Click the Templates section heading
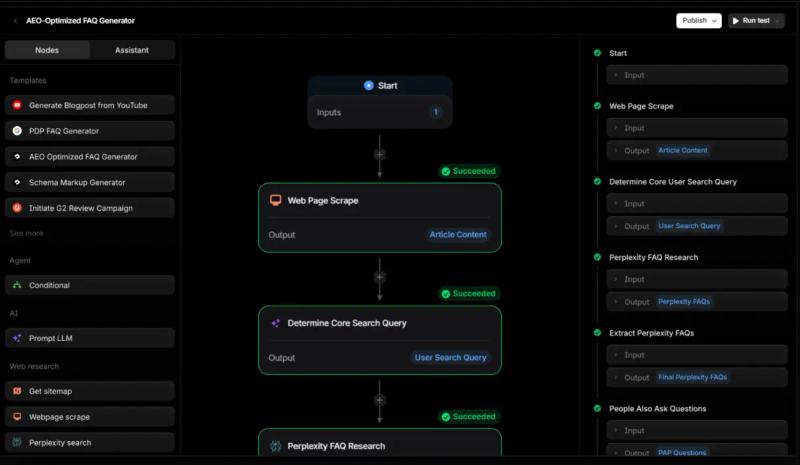 28,81
